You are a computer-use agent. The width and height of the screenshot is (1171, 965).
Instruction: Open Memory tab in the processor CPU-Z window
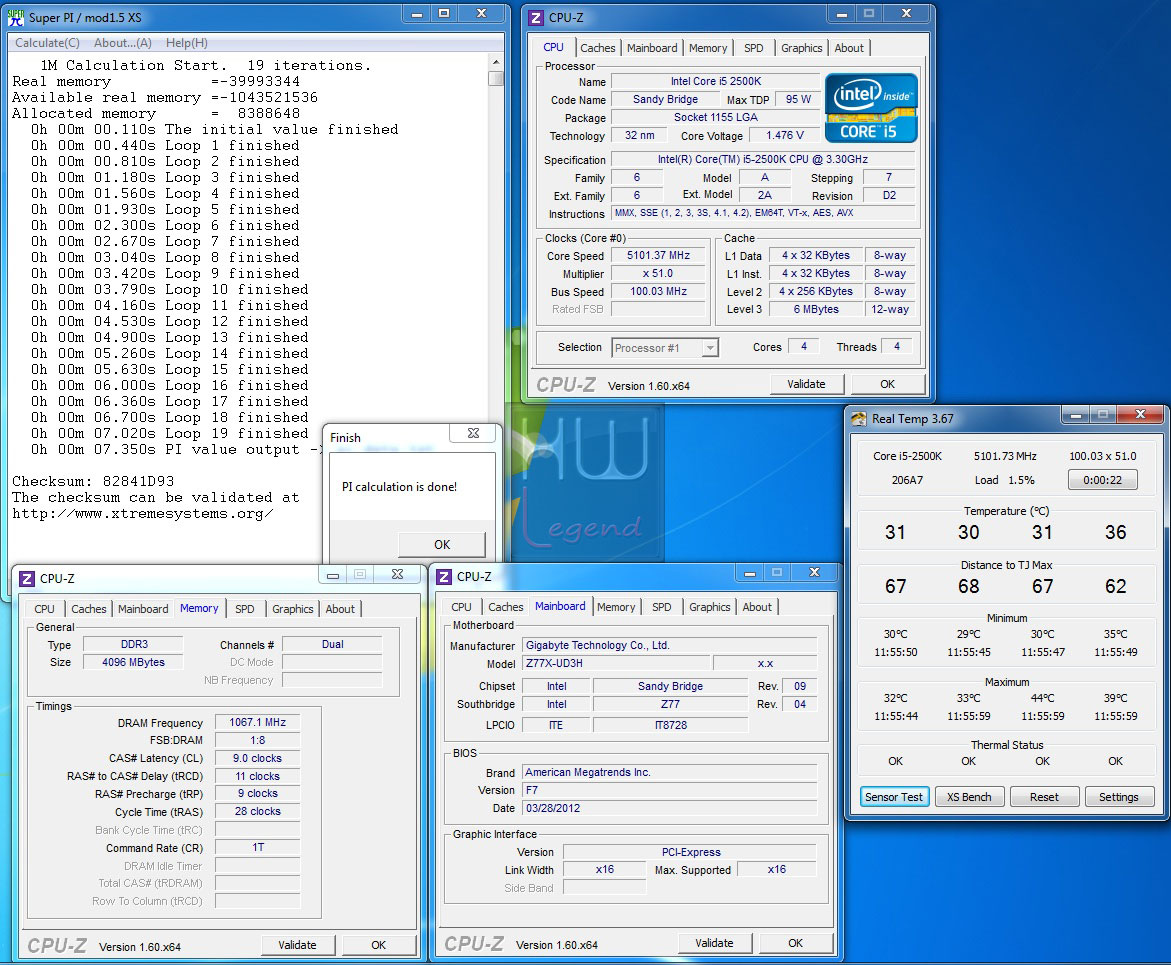708,48
